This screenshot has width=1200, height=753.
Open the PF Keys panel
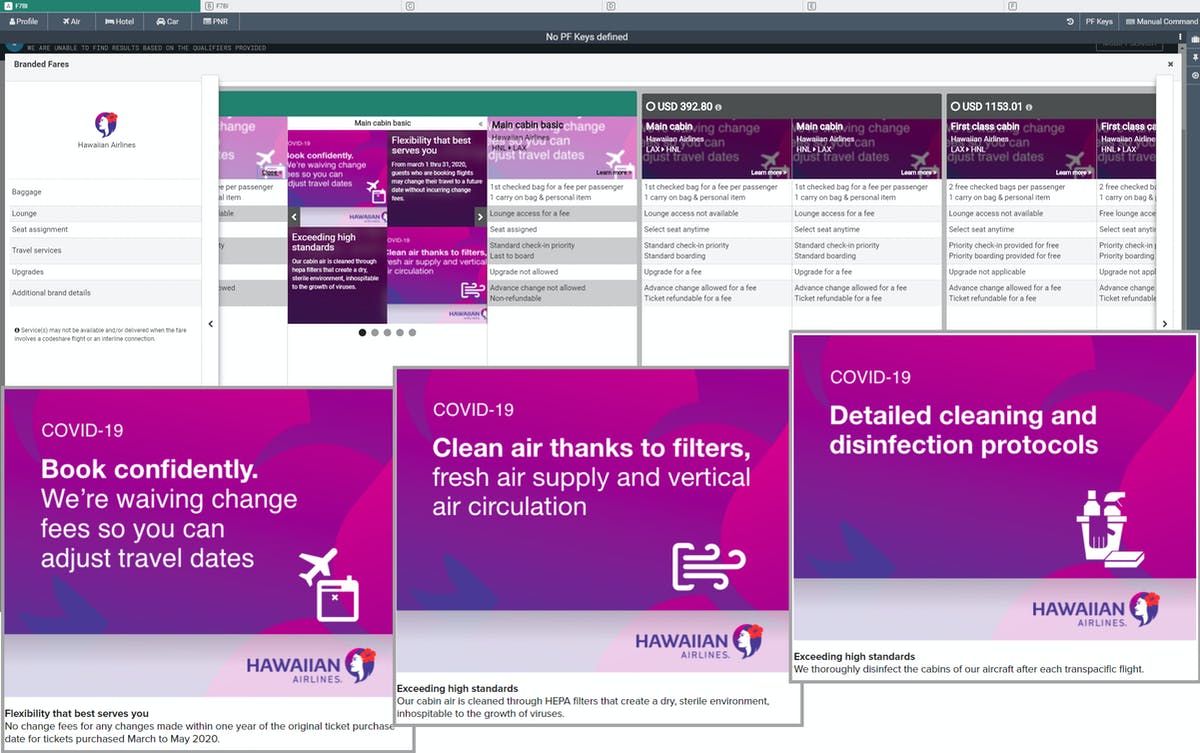pyautogui.click(x=1098, y=21)
